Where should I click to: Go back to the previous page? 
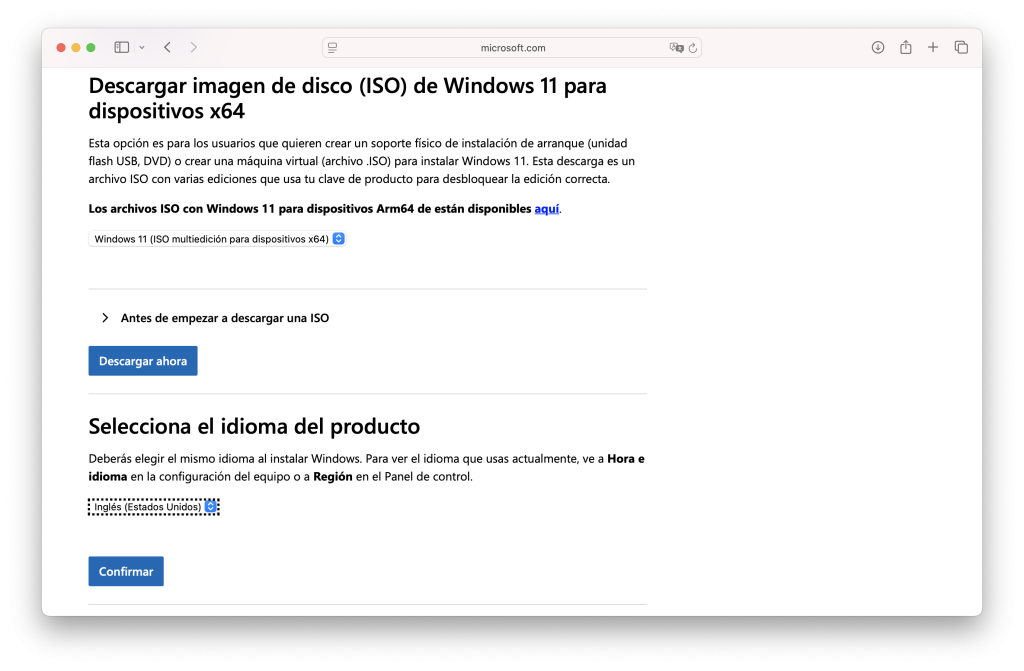tap(167, 47)
